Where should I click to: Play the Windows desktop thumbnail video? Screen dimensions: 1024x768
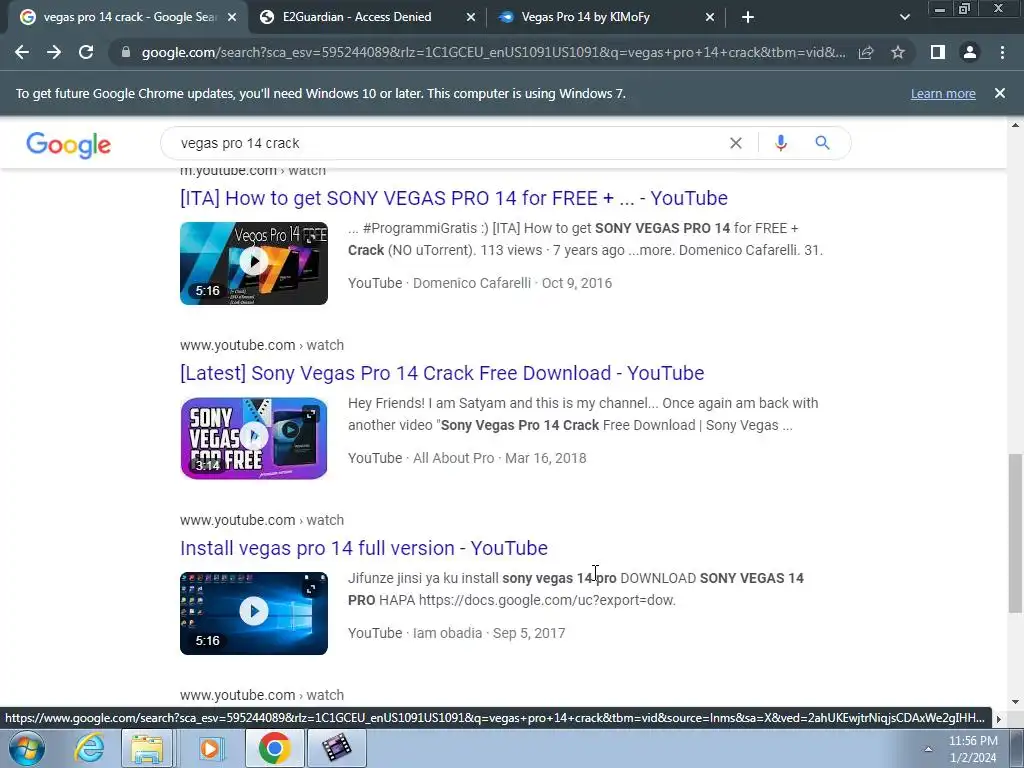pos(254,613)
